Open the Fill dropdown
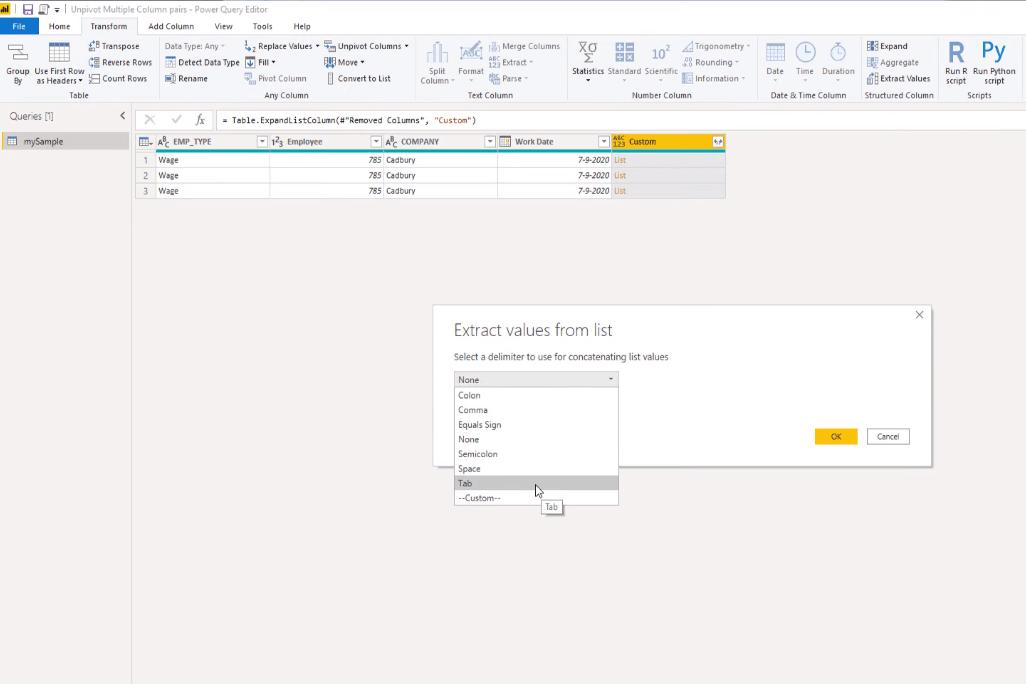 (260, 62)
